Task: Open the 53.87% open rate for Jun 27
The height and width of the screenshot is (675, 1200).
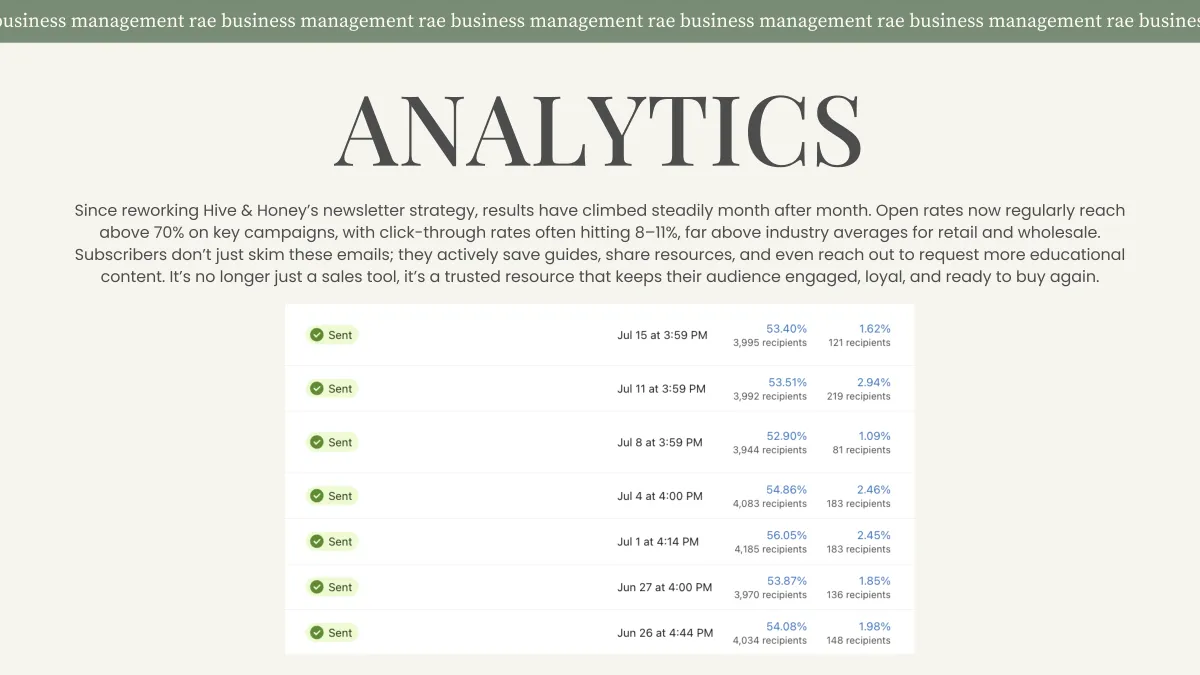Action: pyautogui.click(x=786, y=580)
